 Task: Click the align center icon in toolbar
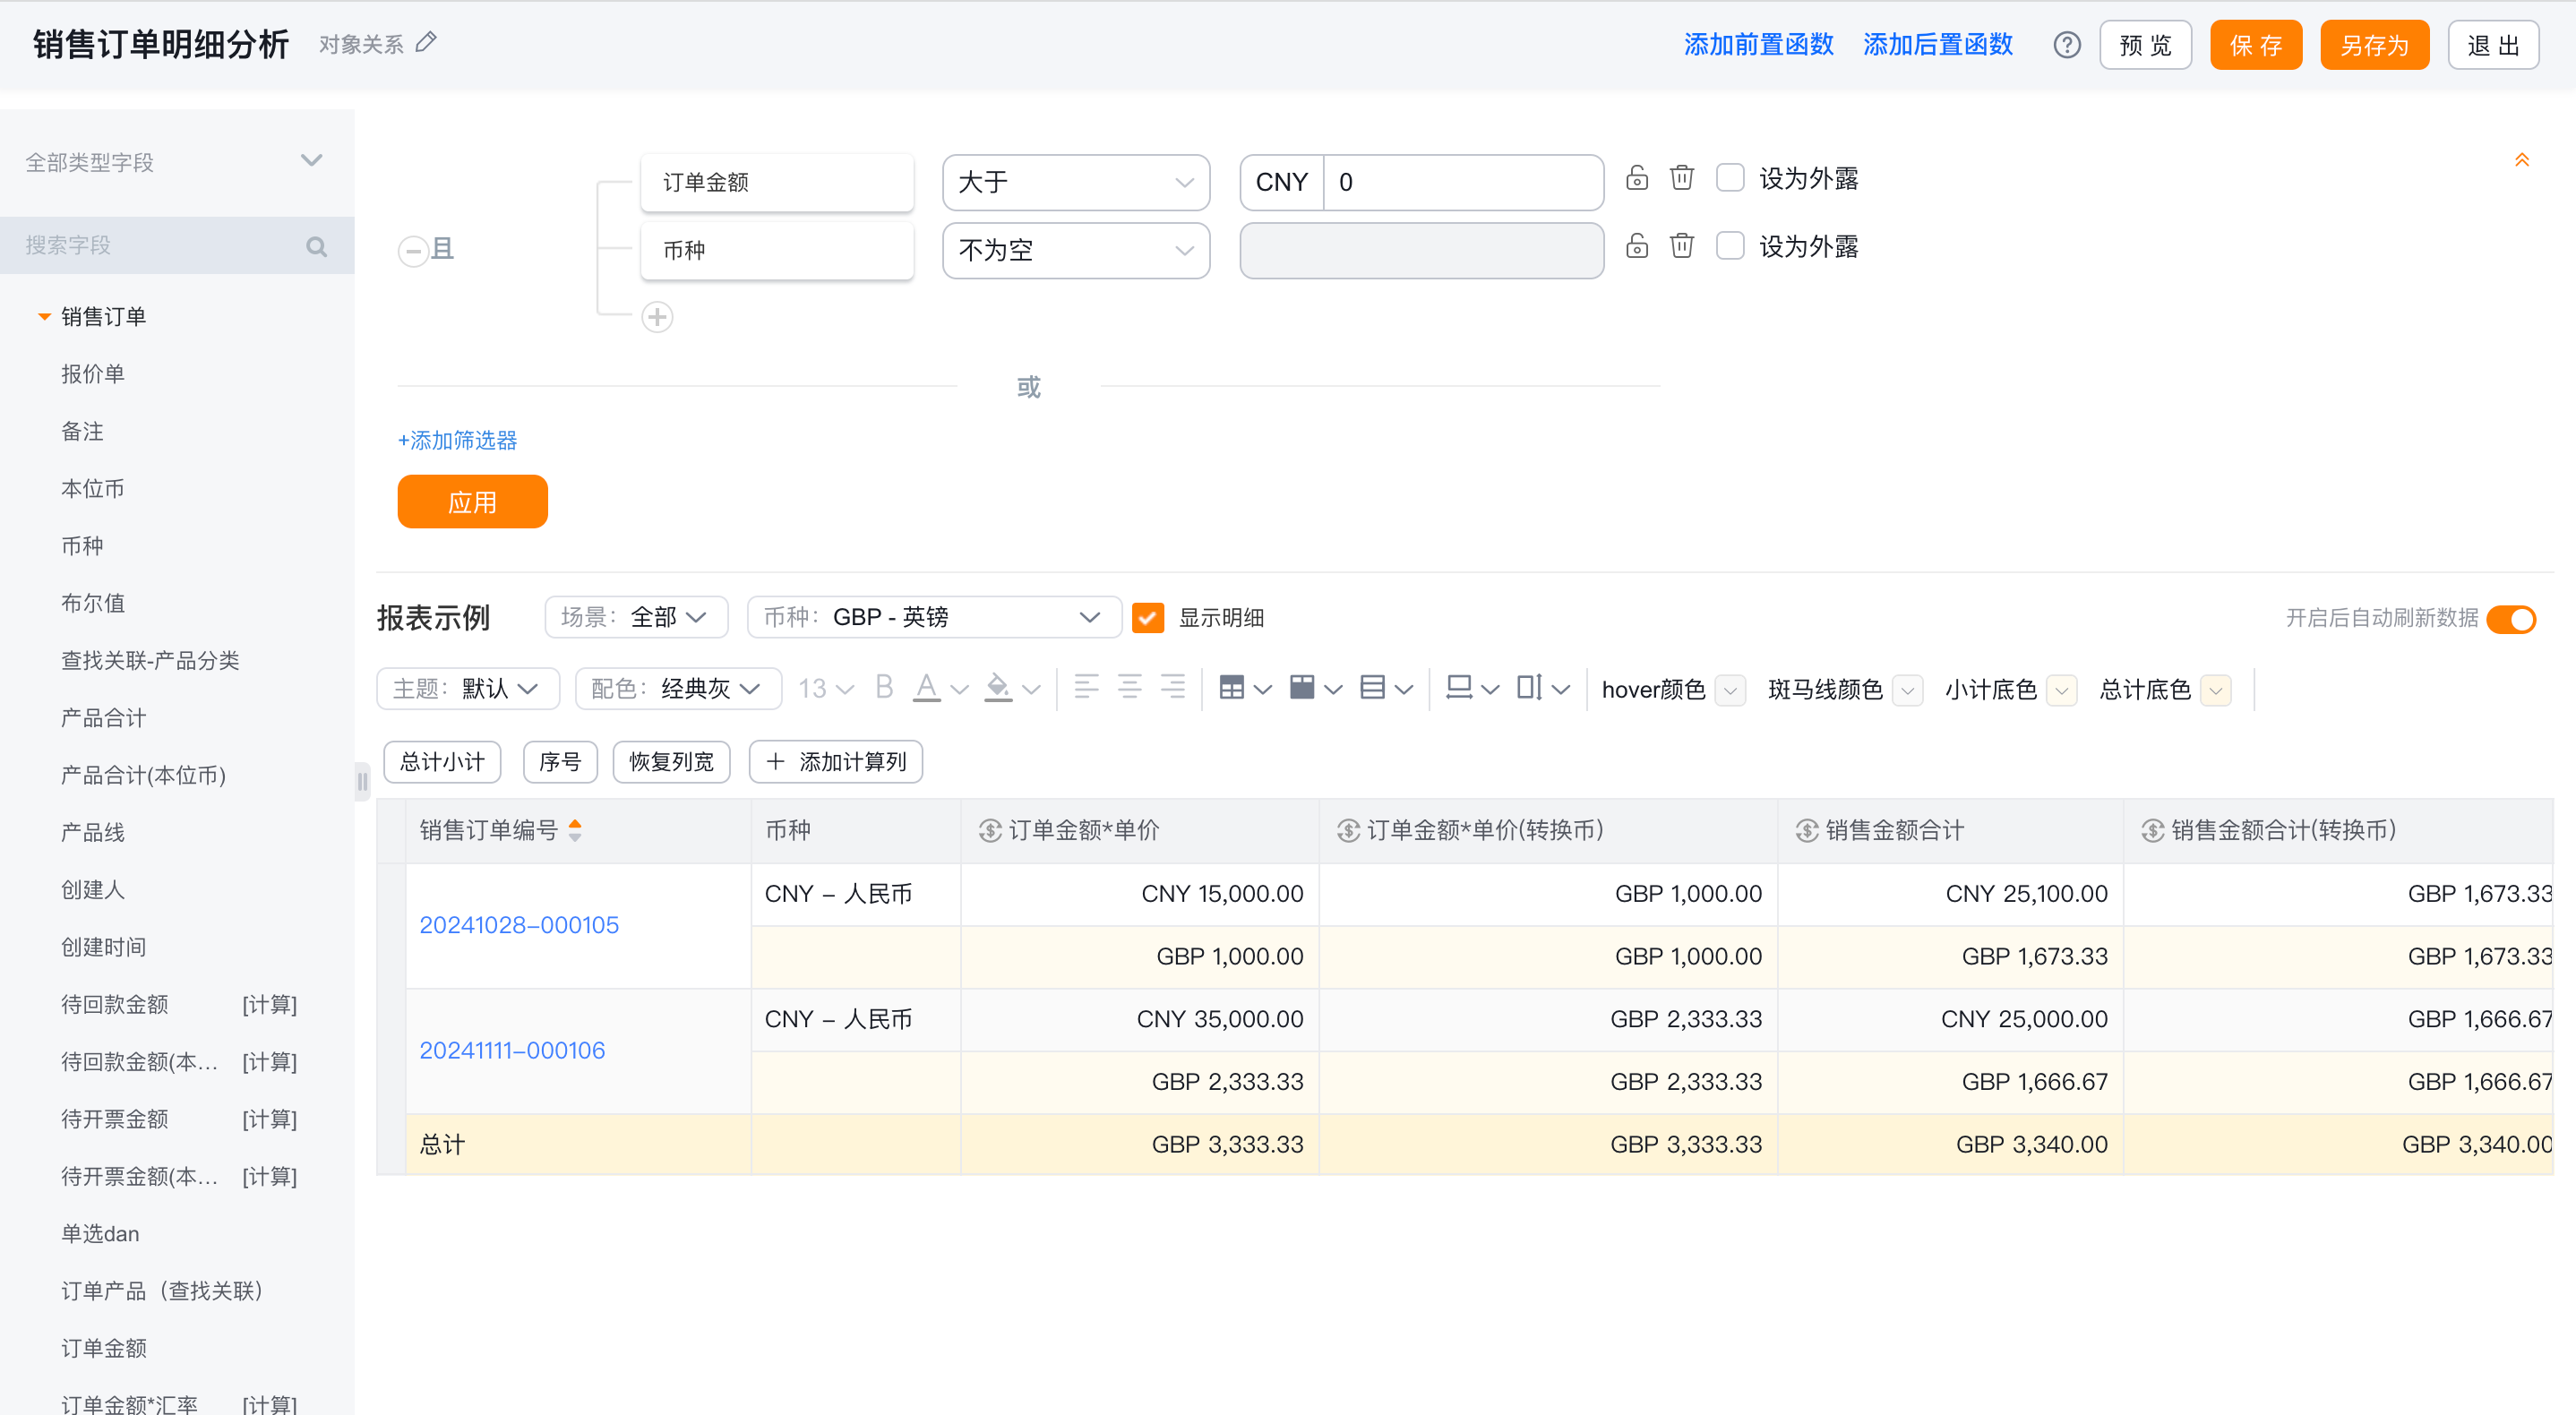[1129, 687]
